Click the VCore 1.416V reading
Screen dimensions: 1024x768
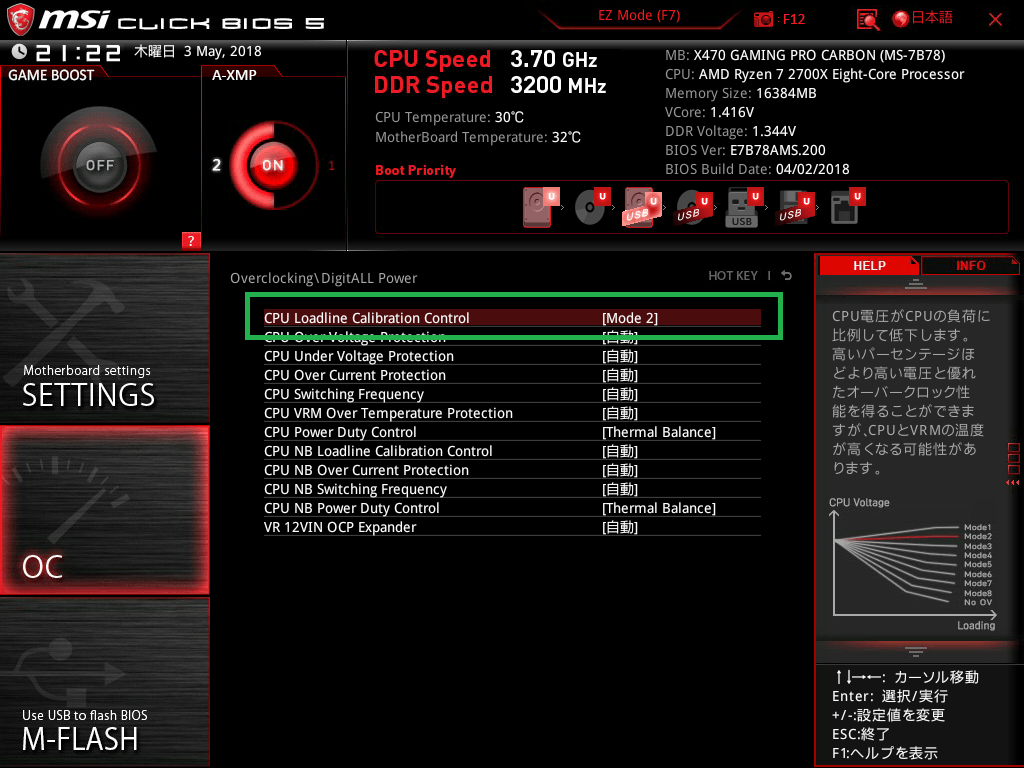(709, 112)
